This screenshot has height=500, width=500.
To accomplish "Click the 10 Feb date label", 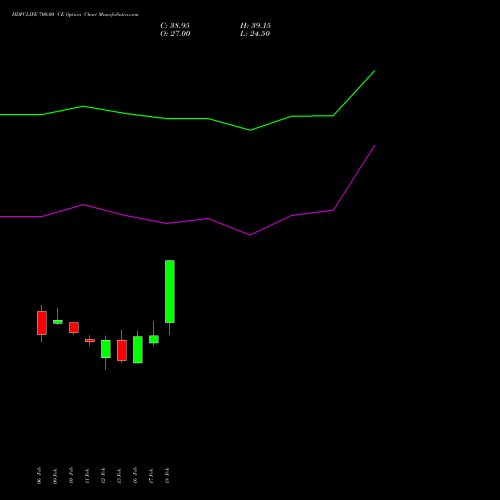I will click(x=71, y=476).
